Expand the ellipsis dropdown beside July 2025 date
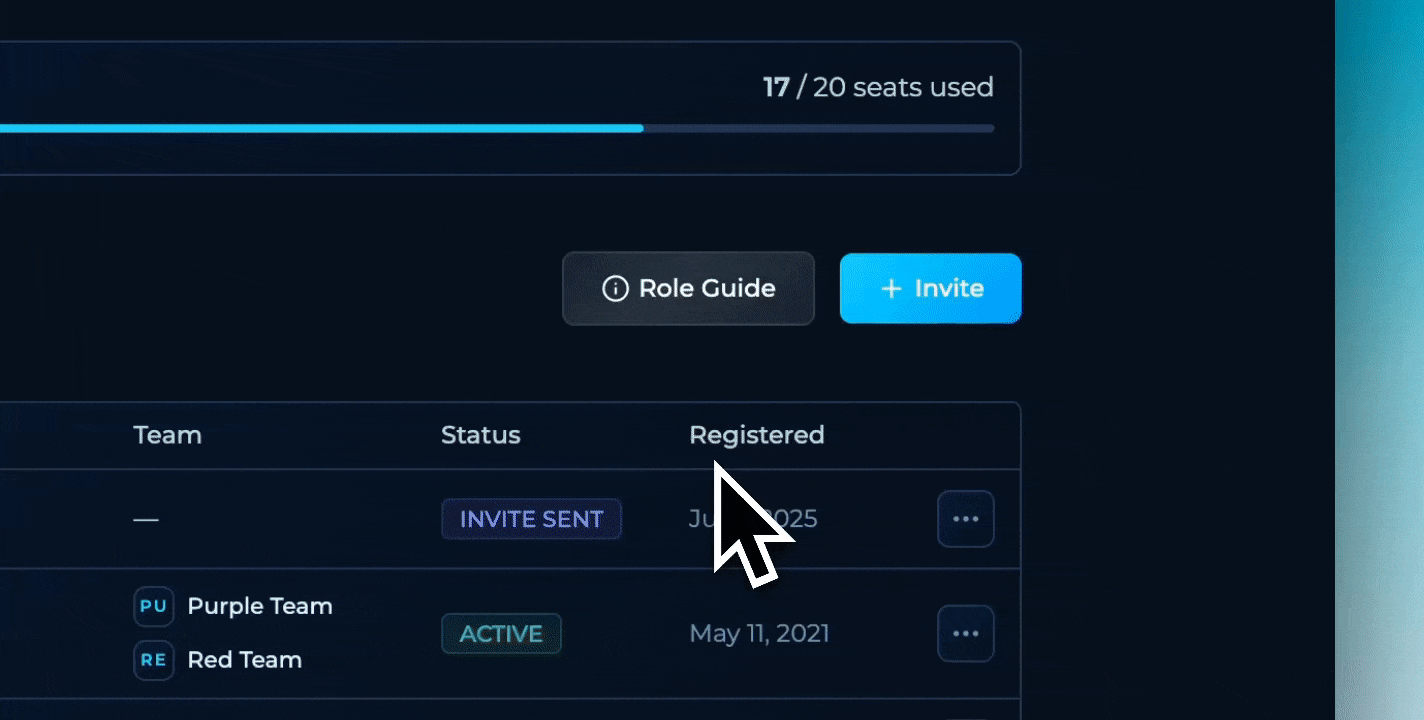 tap(965, 518)
